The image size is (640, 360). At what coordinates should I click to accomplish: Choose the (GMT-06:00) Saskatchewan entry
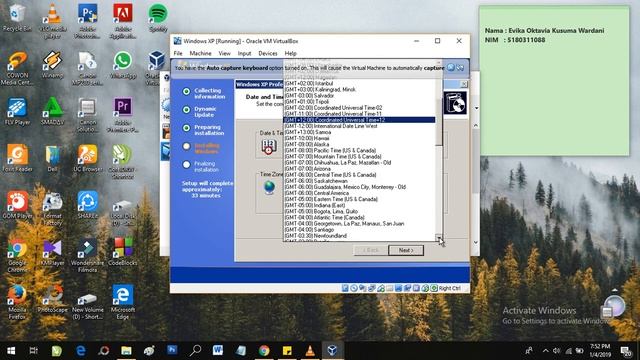[x=359, y=181]
